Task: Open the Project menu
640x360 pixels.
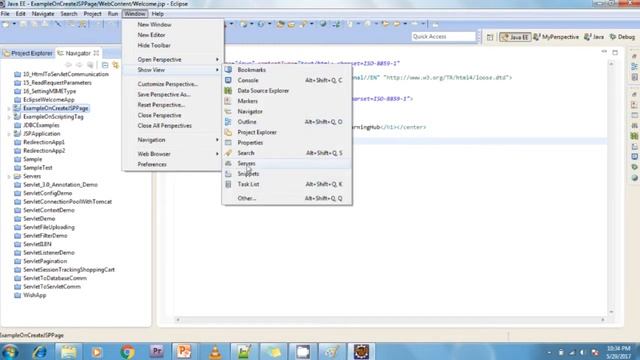Action: (x=92, y=13)
